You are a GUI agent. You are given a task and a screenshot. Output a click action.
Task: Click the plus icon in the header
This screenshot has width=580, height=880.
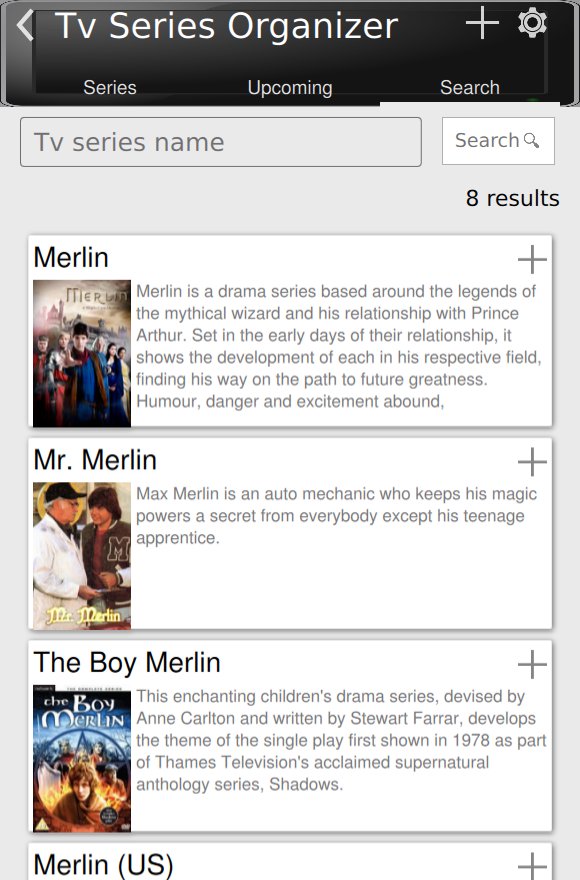tap(482, 24)
